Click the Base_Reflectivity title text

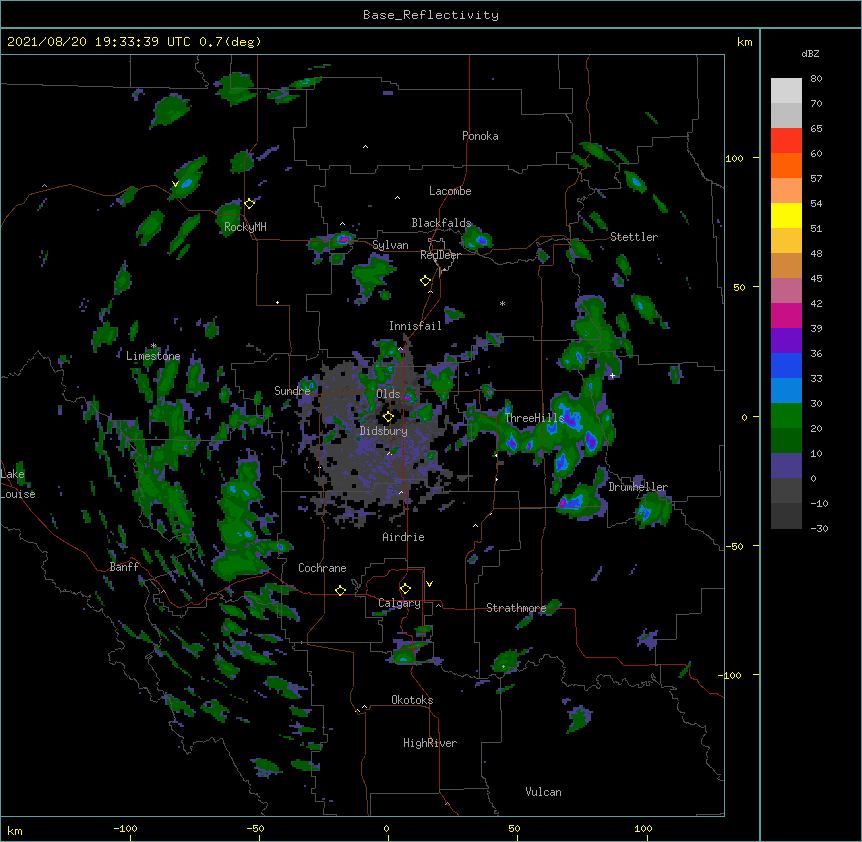click(431, 15)
